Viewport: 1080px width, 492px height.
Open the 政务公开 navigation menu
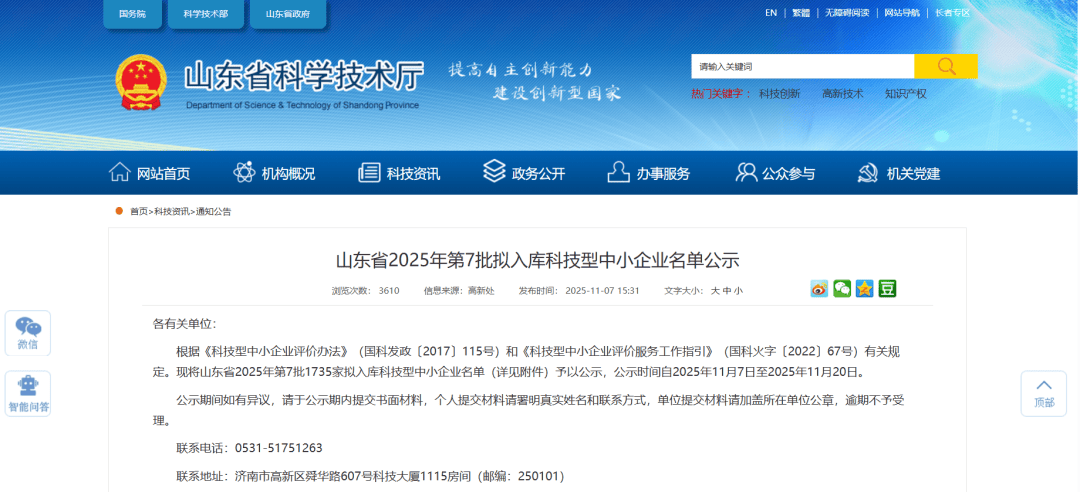click(524, 173)
